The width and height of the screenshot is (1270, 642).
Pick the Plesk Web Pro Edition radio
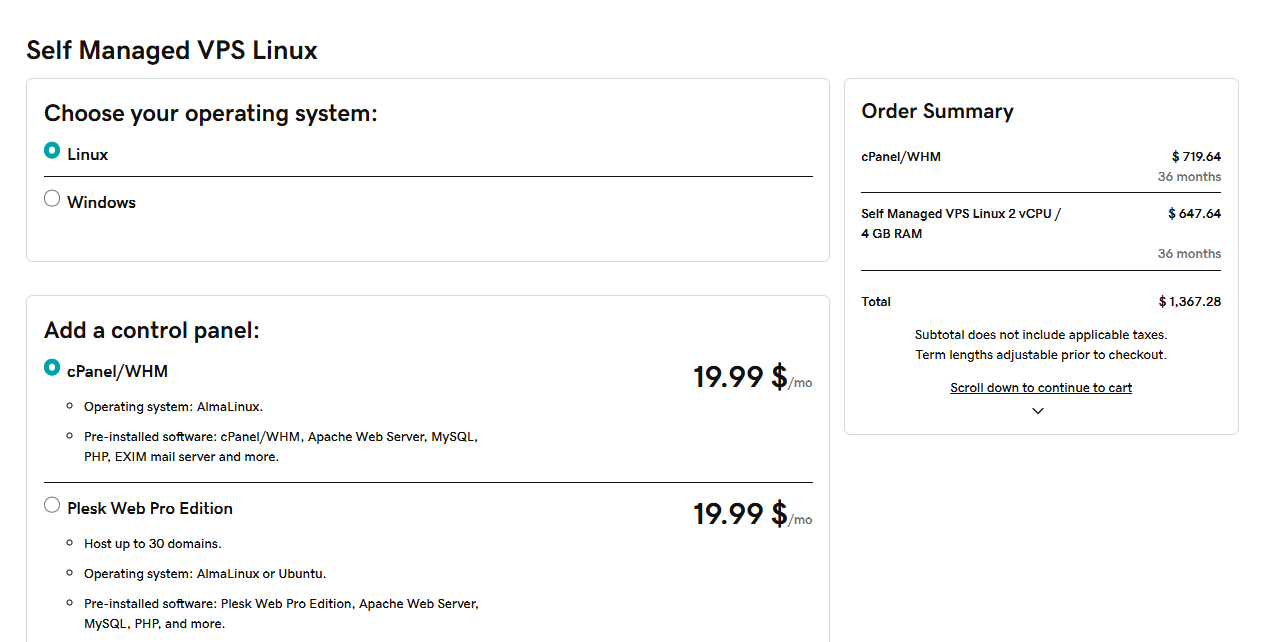(52, 505)
